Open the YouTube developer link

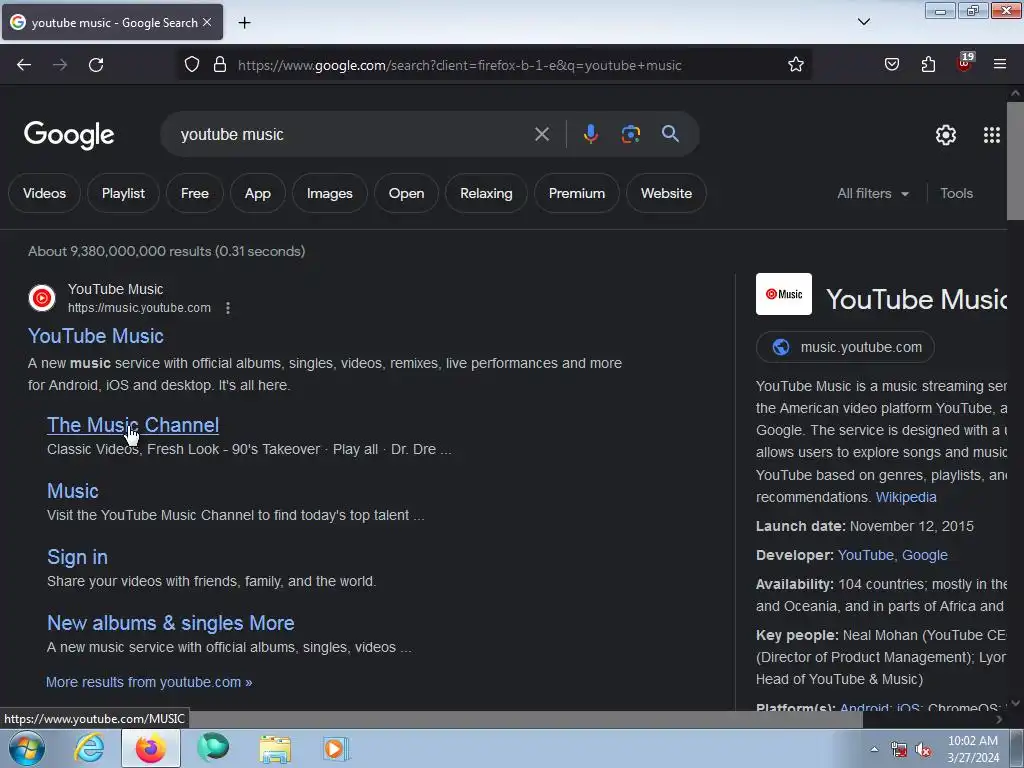pyautogui.click(x=865, y=555)
